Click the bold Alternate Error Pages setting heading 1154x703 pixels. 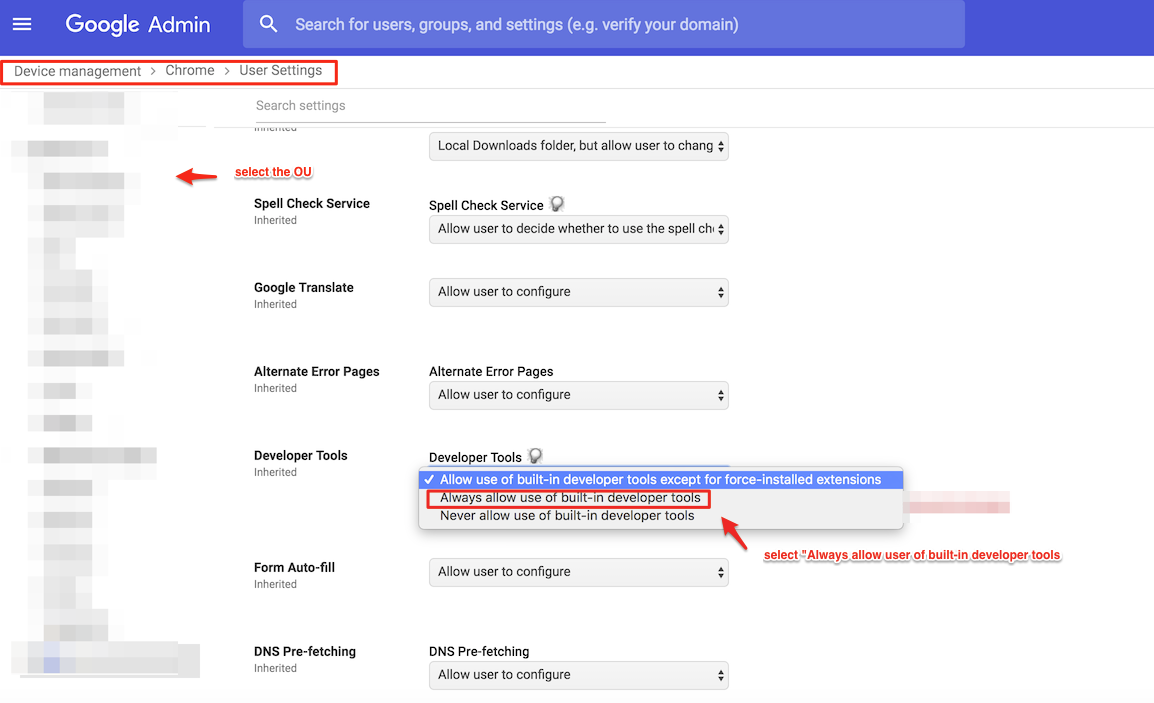316,372
